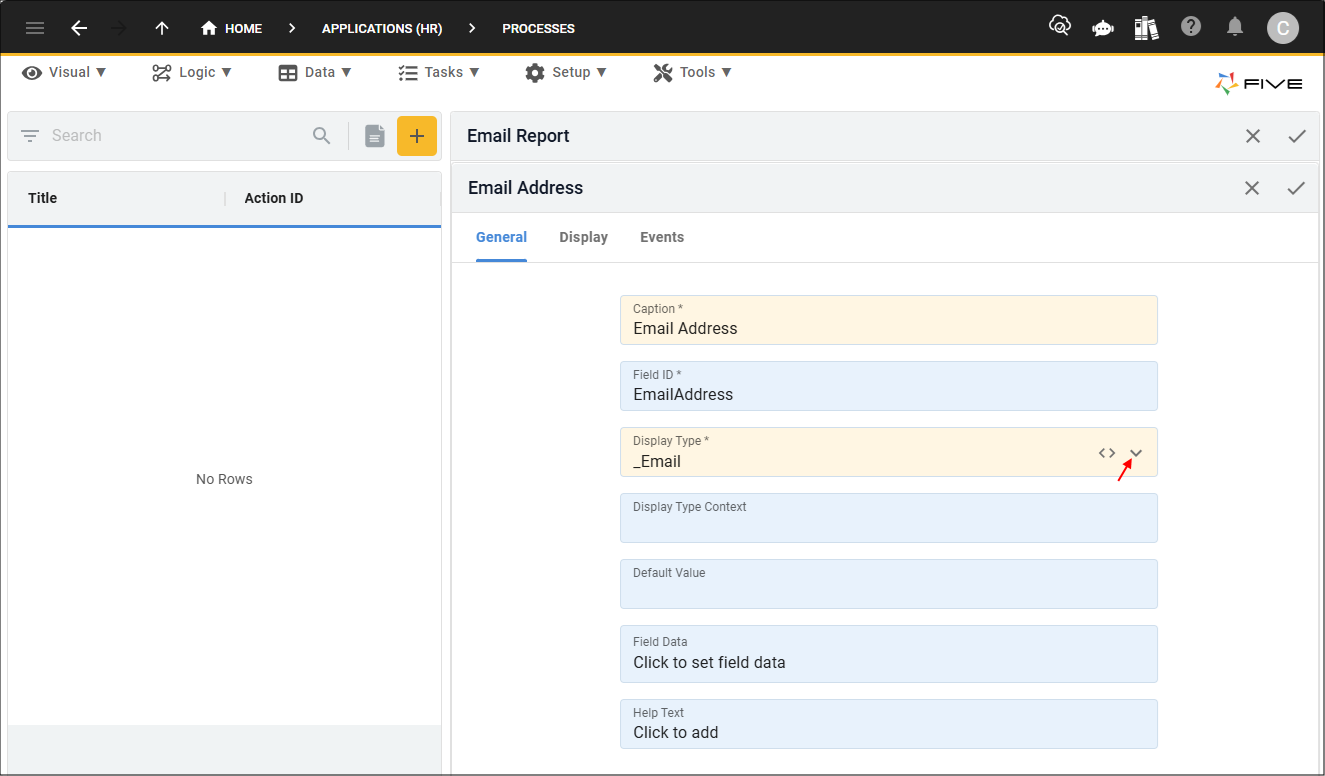Expand the Setup menu

(566, 72)
